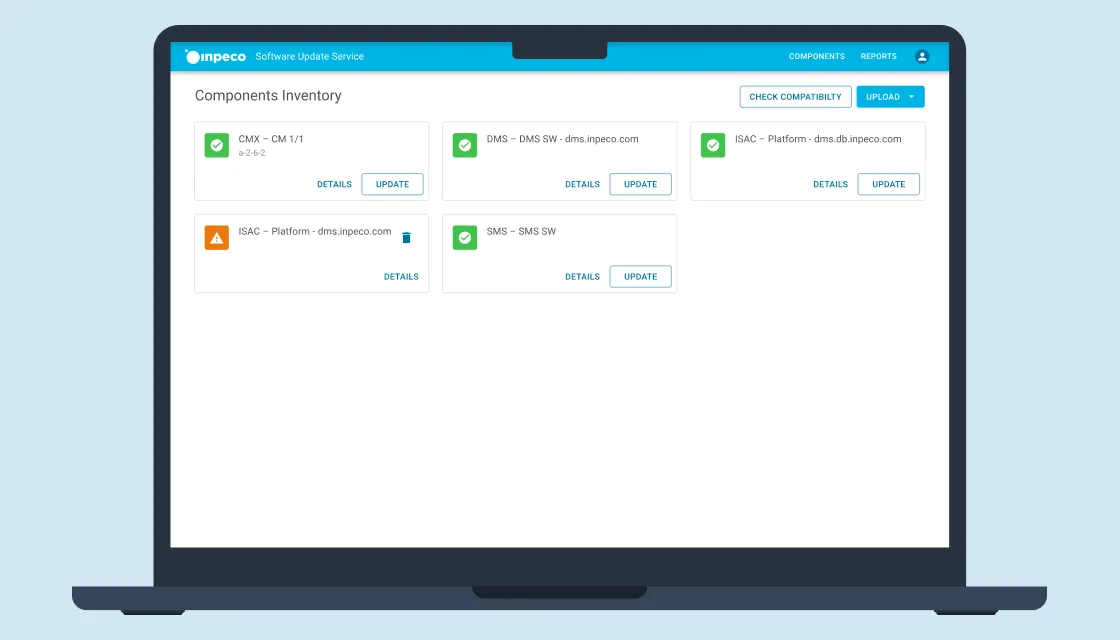1120x640 pixels.
Task: Click green check icon for ISAC dms.db.inpeco.com
Action: click(x=713, y=145)
